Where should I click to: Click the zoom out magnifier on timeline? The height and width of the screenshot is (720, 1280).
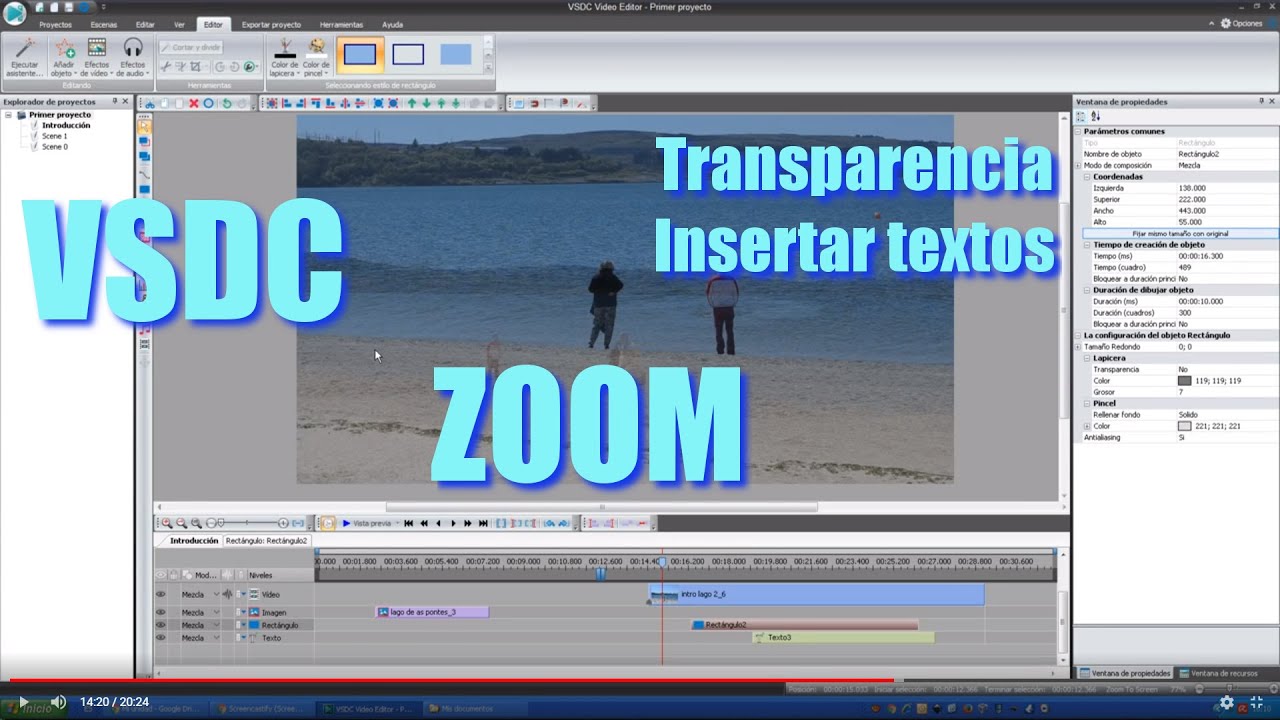pyautogui.click(x=181, y=523)
